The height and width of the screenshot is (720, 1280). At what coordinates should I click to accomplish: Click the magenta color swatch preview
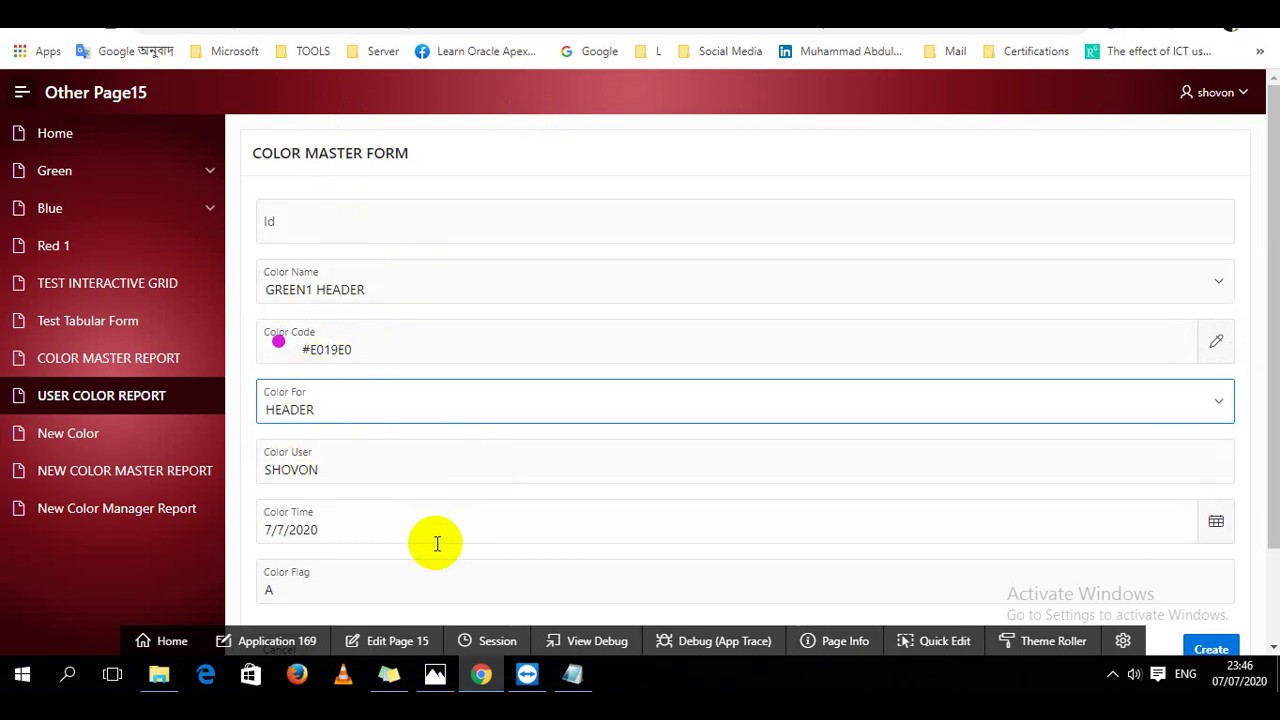[279, 342]
